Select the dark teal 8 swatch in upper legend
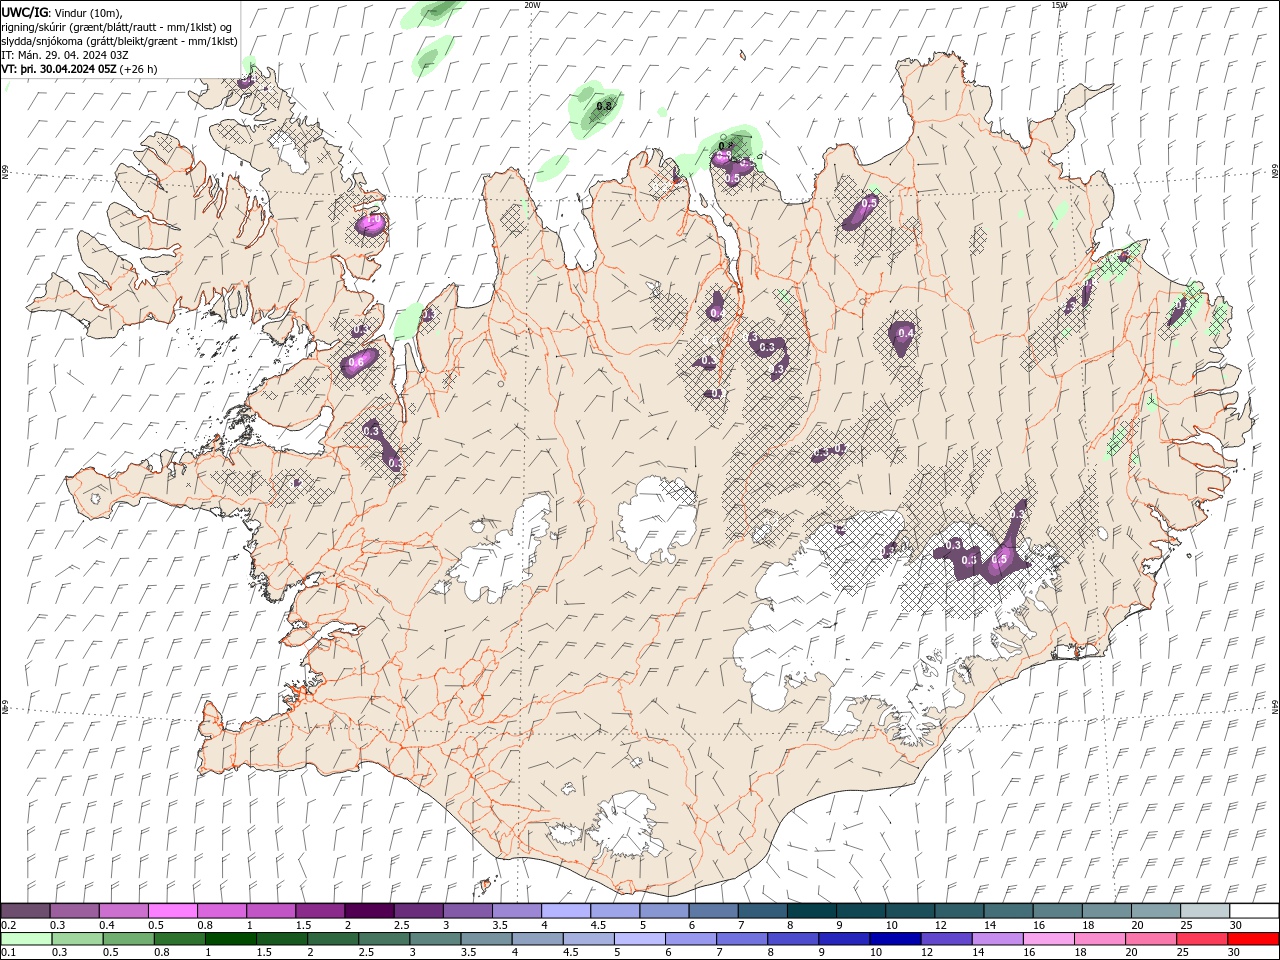This screenshot has height=960, width=1280. [x=811, y=911]
